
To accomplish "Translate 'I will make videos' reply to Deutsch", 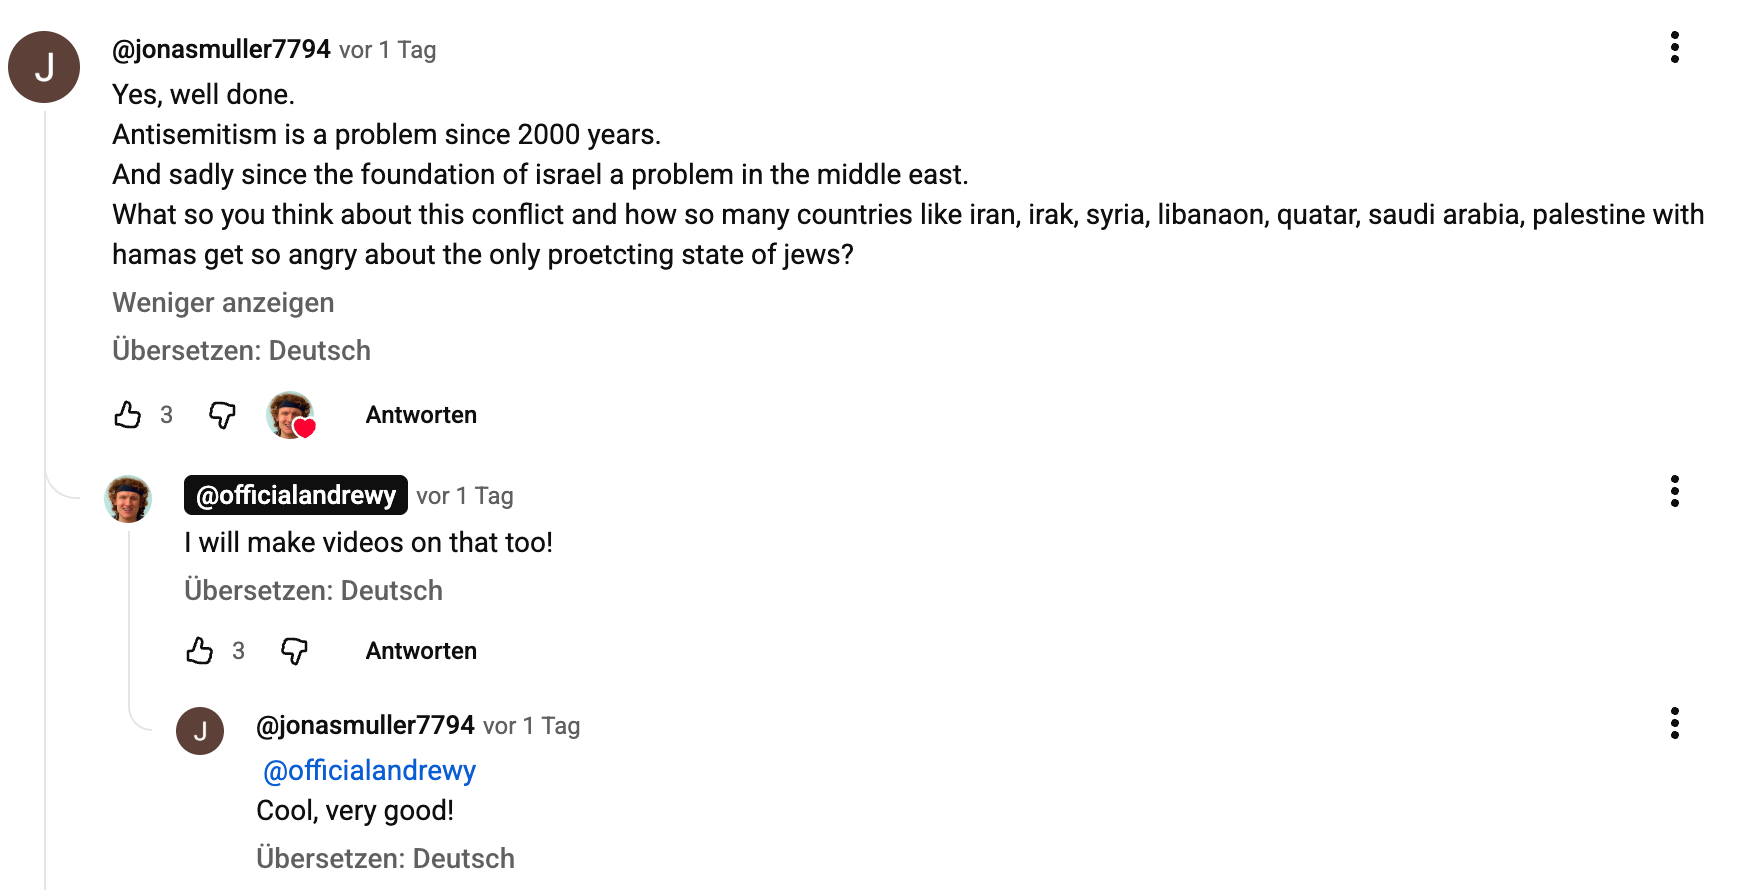I will point(313,591).
